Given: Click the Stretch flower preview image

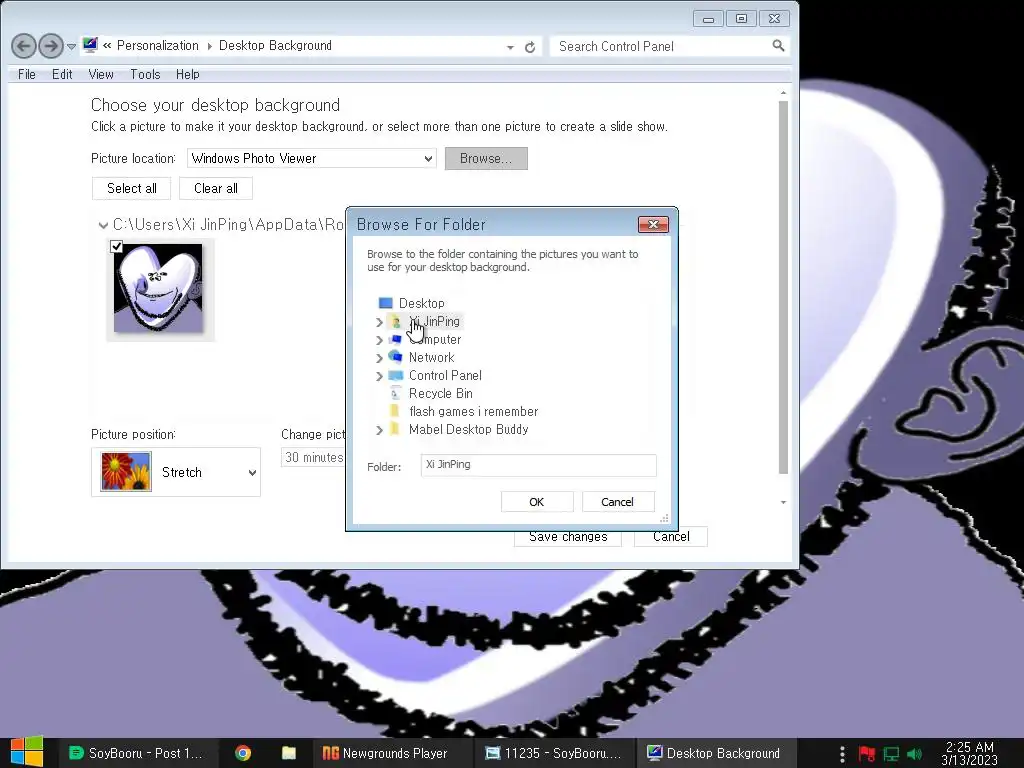Looking at the screenshot, I should (x=126, y=472).
